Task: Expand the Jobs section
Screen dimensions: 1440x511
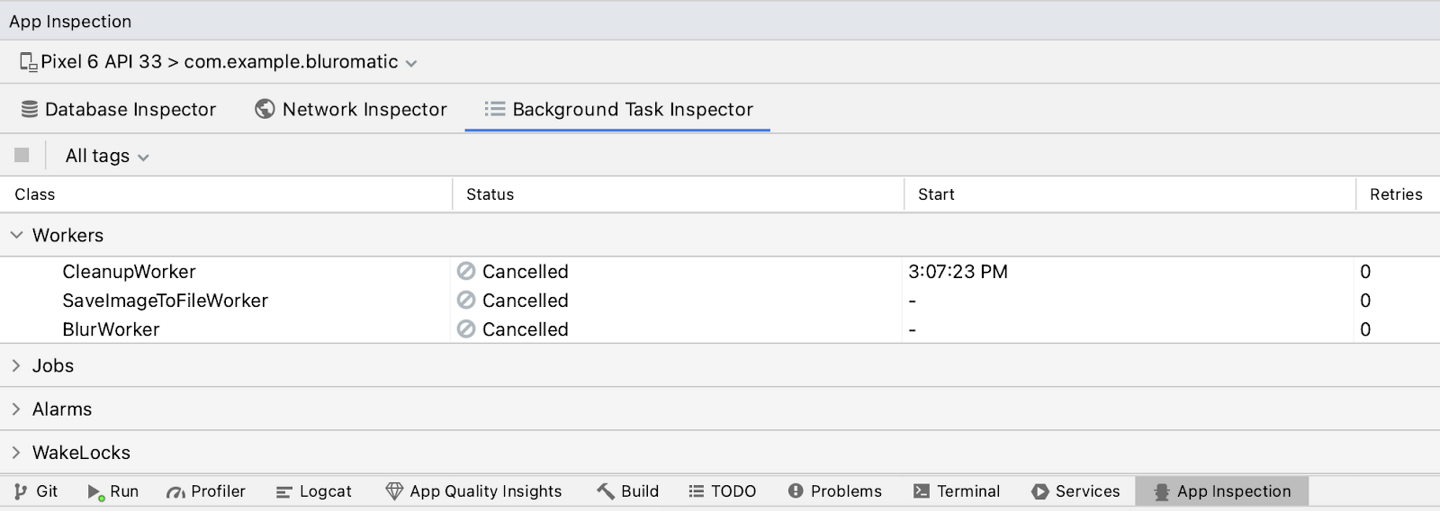Action: tap(17, 366)
